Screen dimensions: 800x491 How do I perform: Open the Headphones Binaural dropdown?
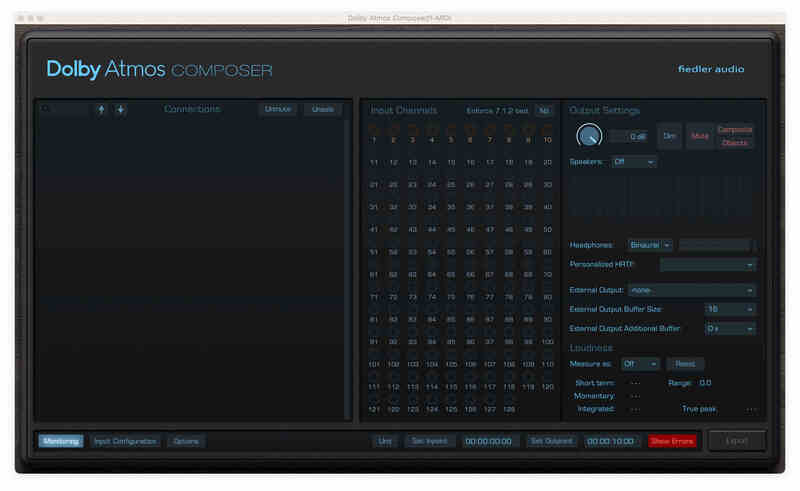coord(650,246)
